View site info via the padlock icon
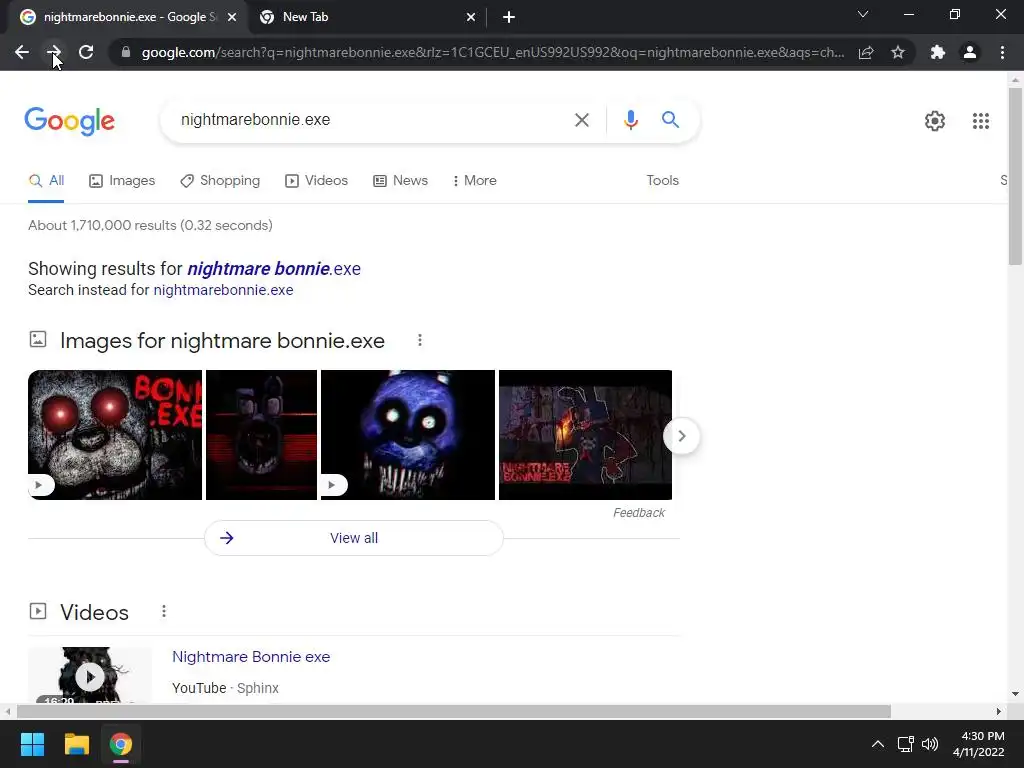Image resolution: width=1024 pixels, height=768 pixels. 126,52
